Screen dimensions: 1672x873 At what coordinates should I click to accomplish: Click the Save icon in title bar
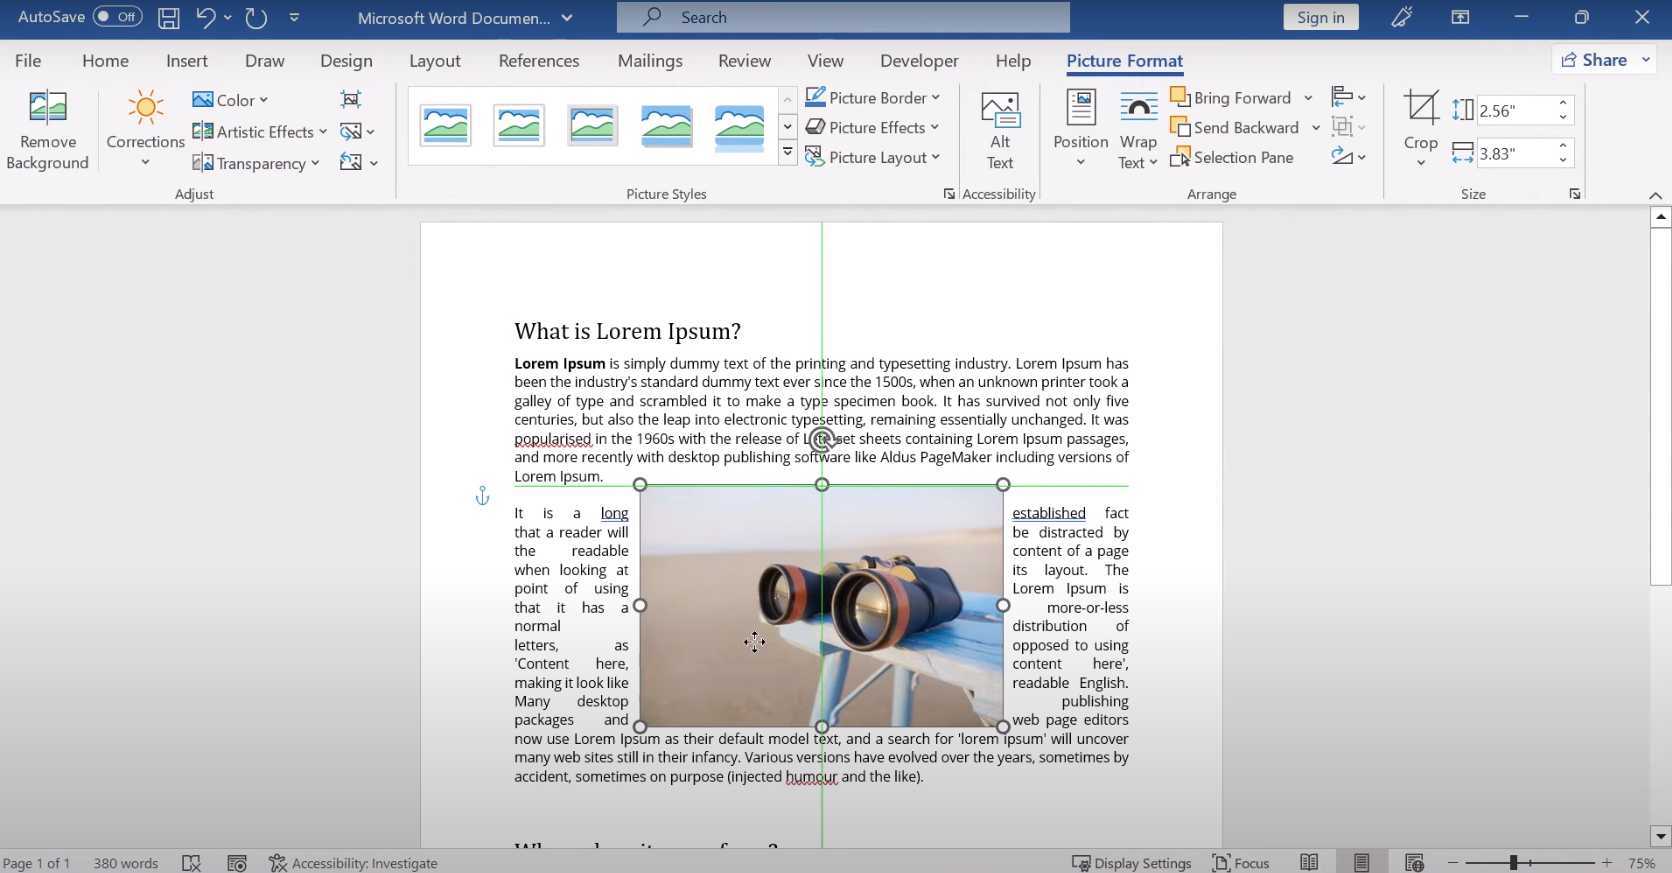point(169,18)
